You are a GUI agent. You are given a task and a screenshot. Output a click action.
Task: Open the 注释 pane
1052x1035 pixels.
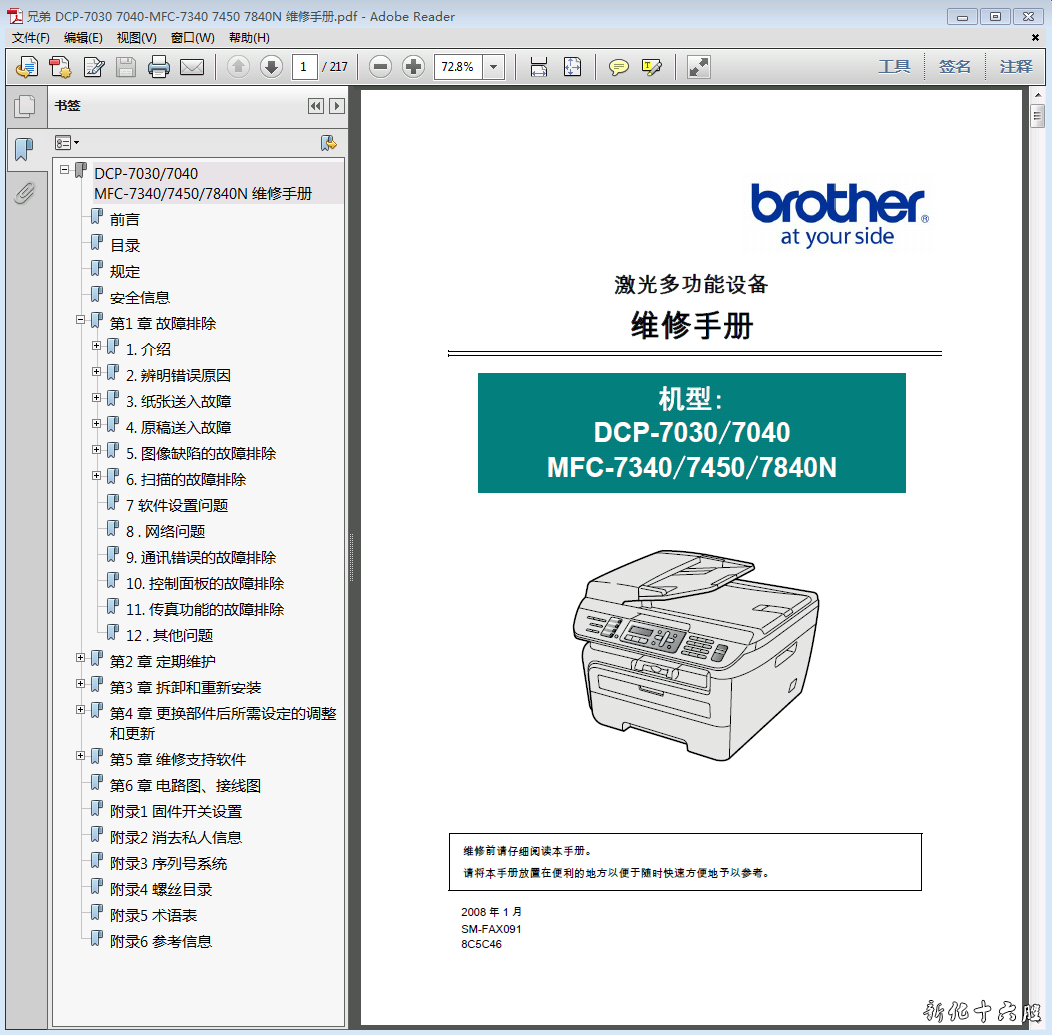[x=1016, y=67]
